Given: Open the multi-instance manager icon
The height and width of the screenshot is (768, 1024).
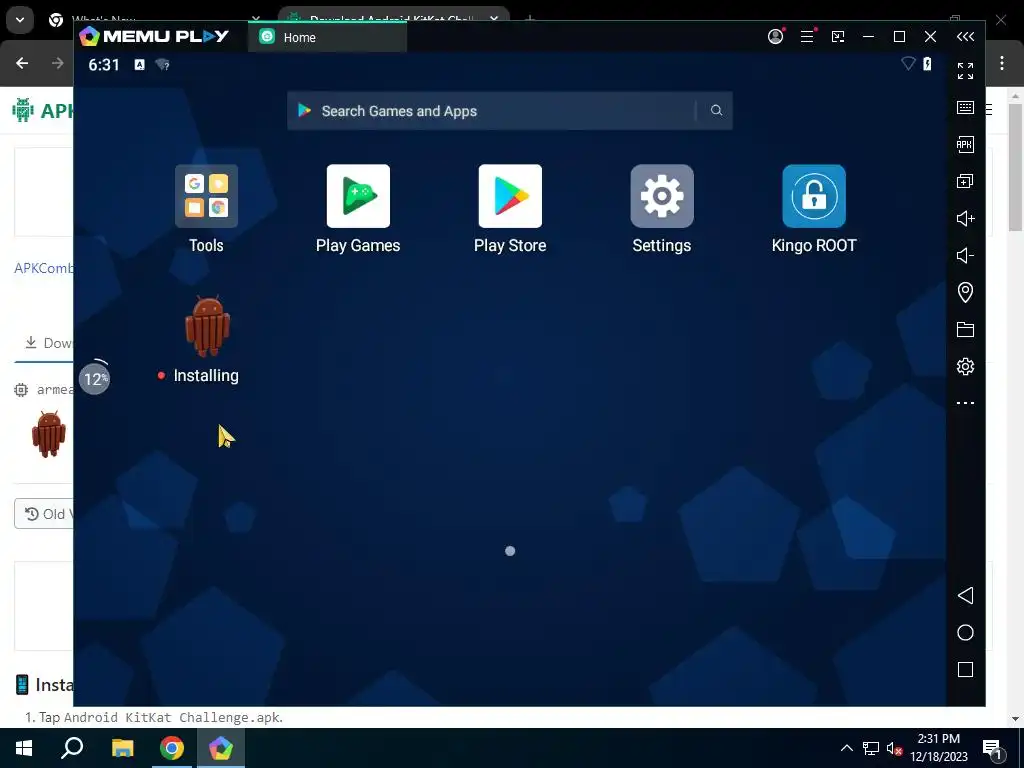Looking at the screenshot, I should click(x=965, y=182).
